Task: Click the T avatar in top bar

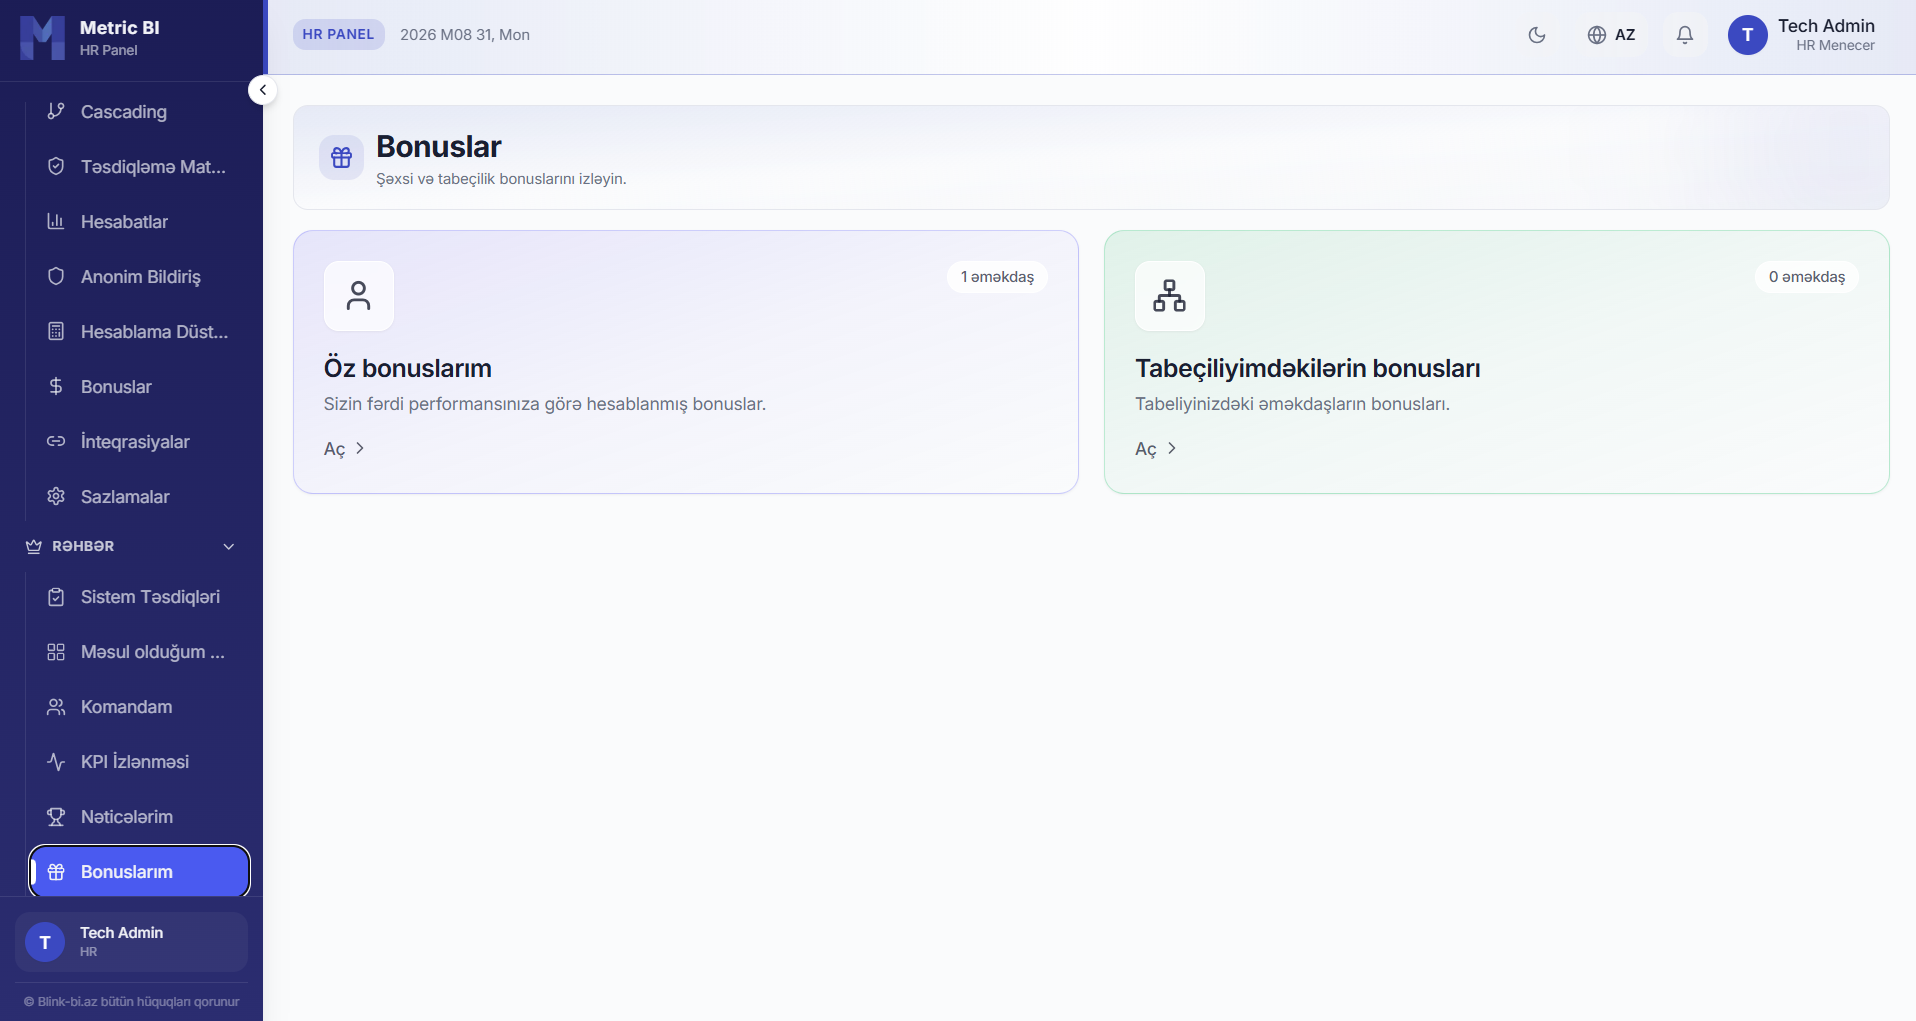Action: pyautogui.click(x=1748, y=35)
